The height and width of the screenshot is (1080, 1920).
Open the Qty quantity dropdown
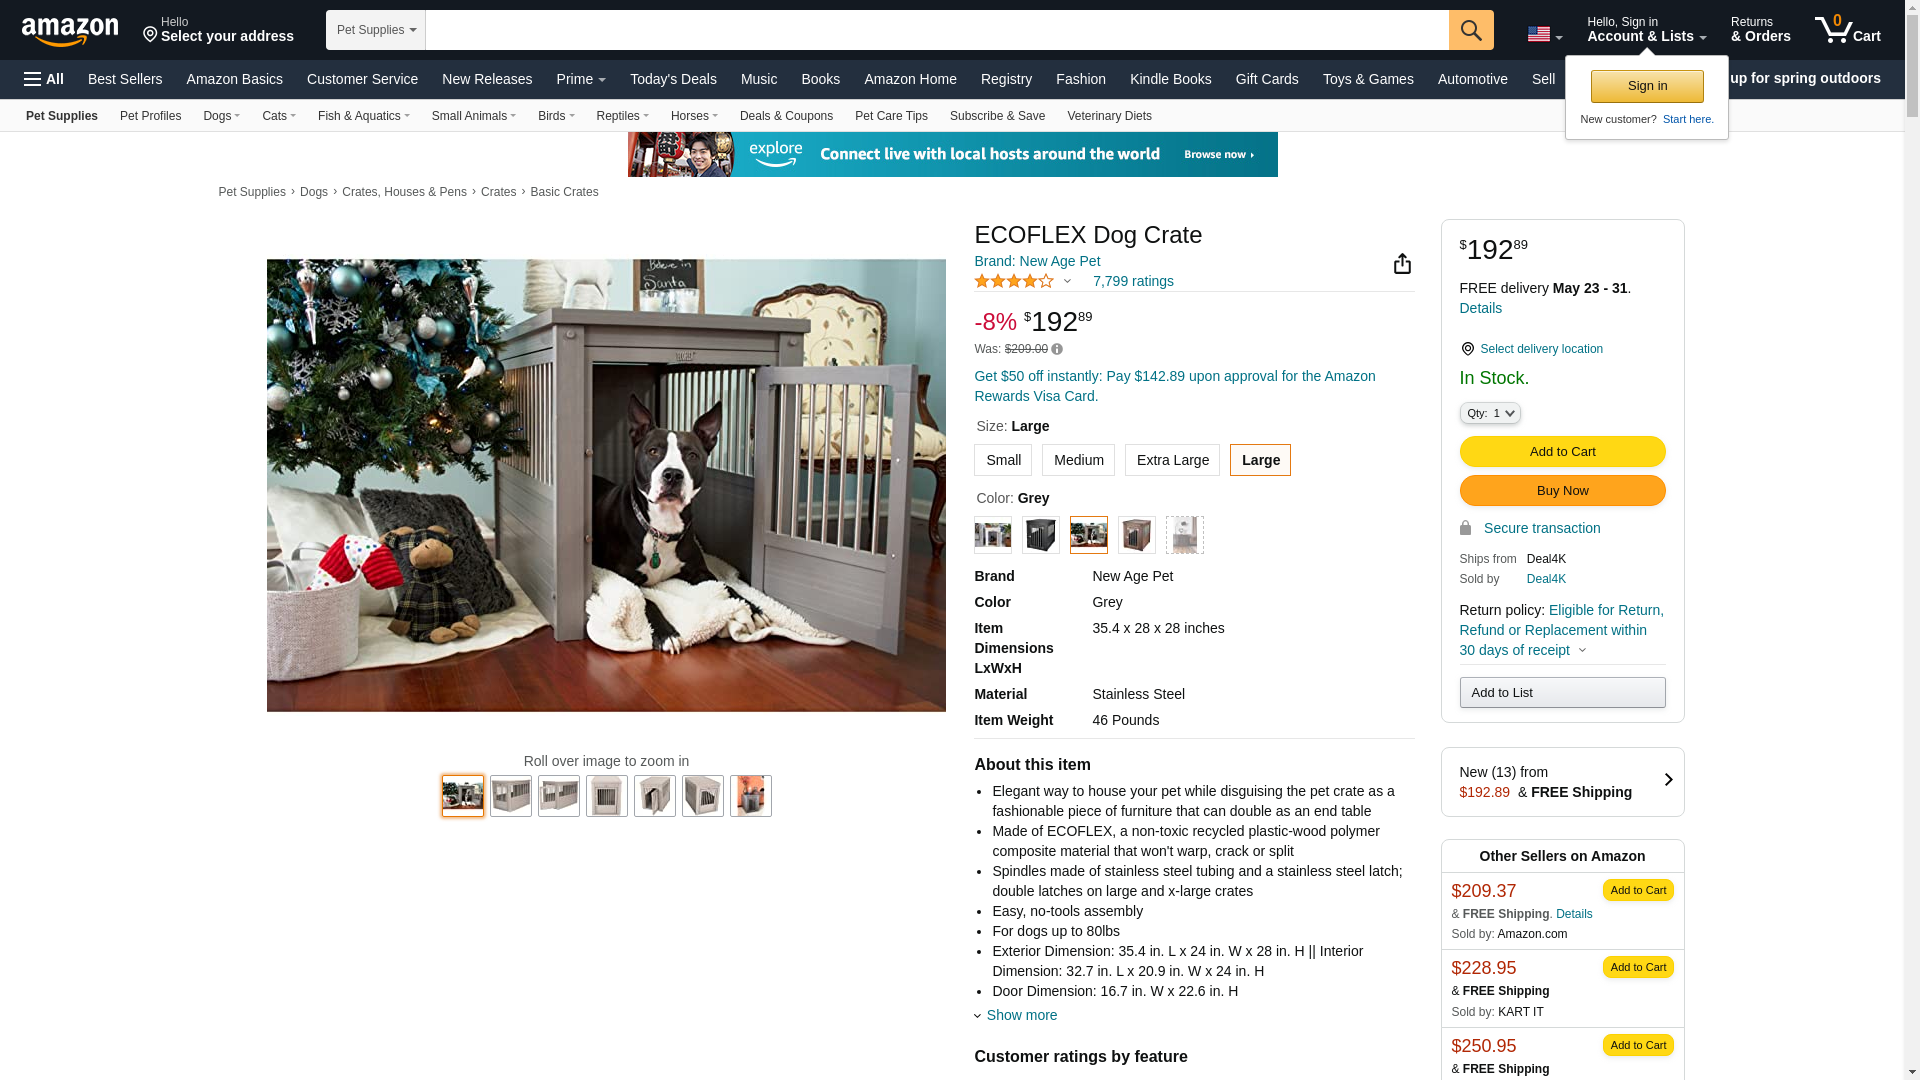coord(1490,413)
